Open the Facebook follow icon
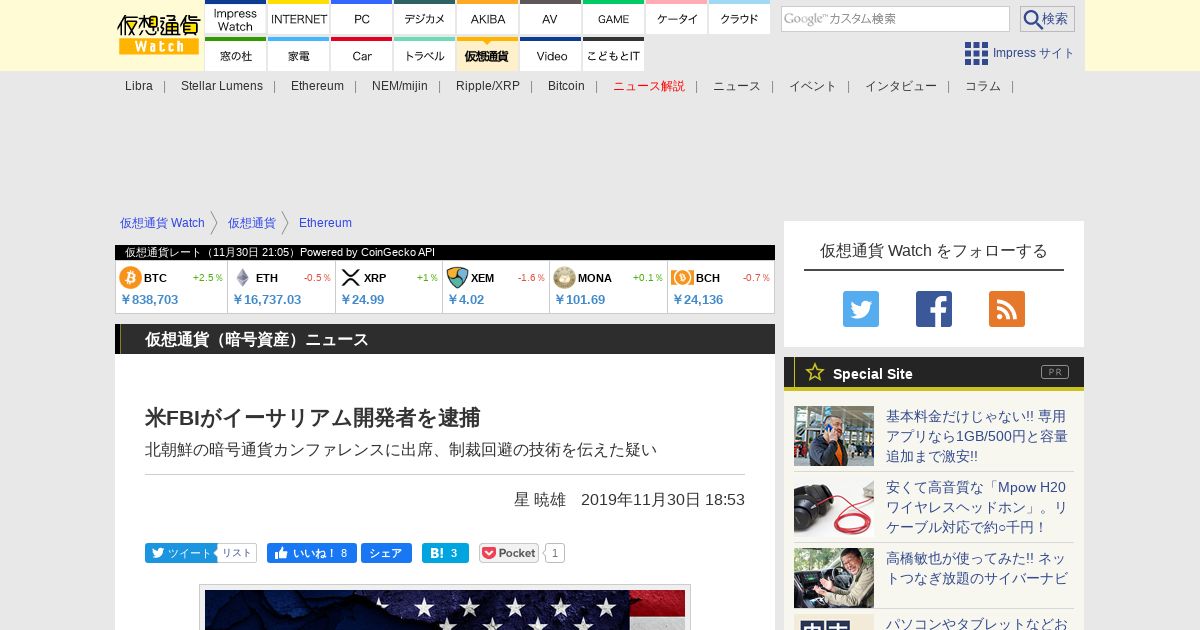This screenshot has width=1200, height=630. pos(934,309)
